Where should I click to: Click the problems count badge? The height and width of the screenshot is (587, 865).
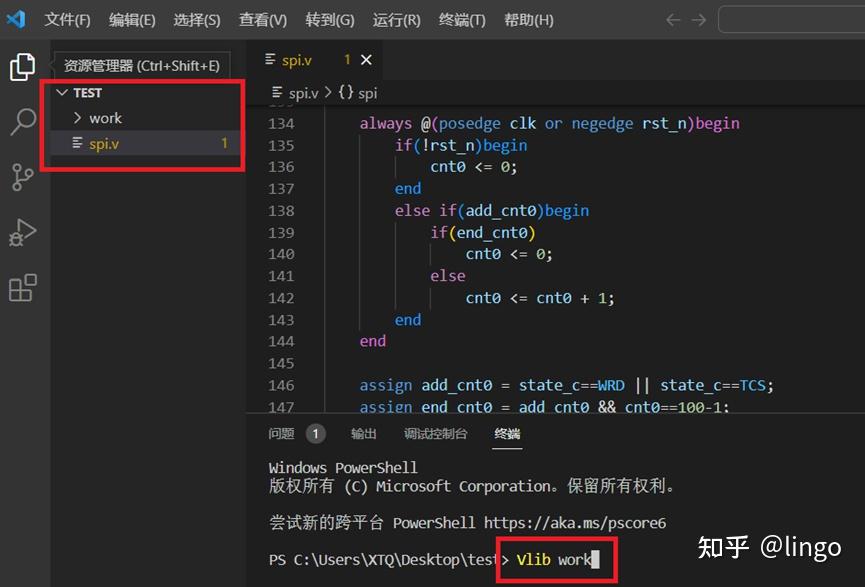pyautogui.click(x=316, y=433)
